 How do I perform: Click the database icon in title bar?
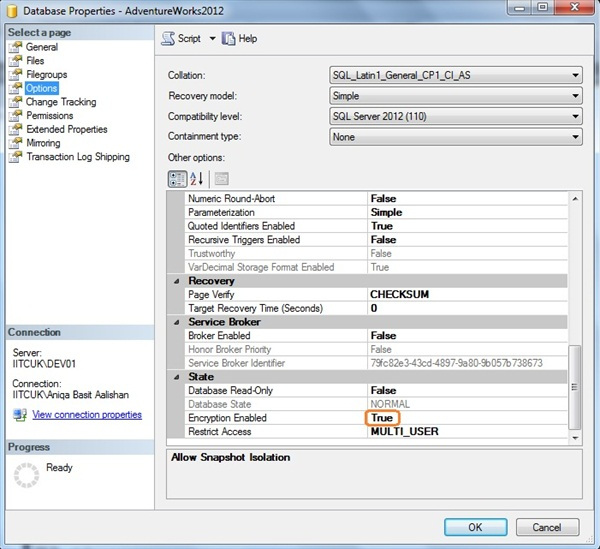click(x=12, y=11)
